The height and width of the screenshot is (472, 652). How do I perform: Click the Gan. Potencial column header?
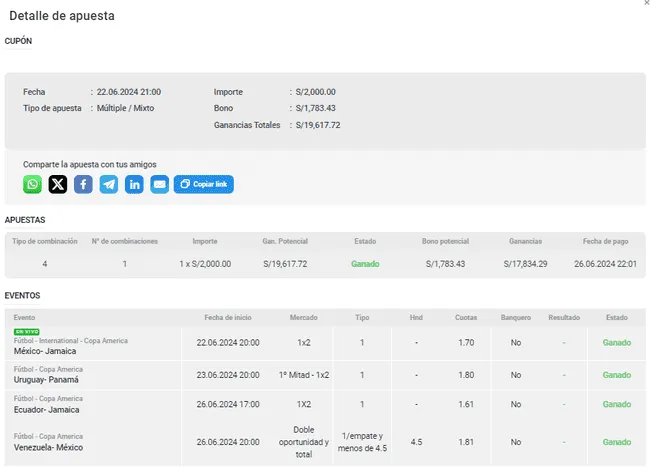pos(285,241)
